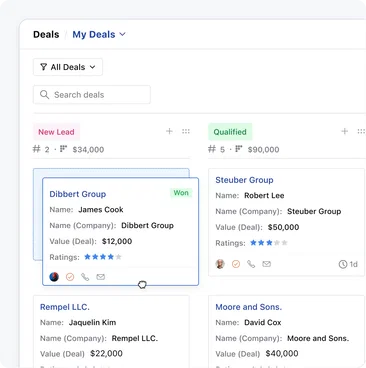
Task: Click the Qualified stage label
Action: 230,132
